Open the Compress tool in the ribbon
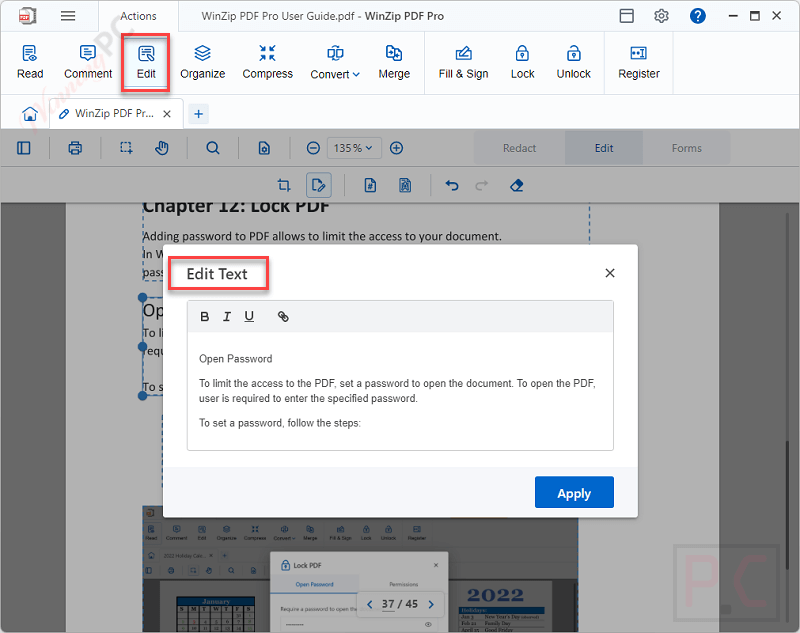800x633 pixels. (267, 62)
